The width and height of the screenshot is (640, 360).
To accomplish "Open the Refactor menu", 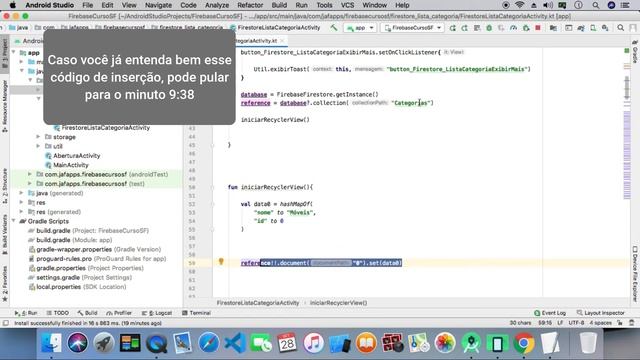I will click(250, 5).
